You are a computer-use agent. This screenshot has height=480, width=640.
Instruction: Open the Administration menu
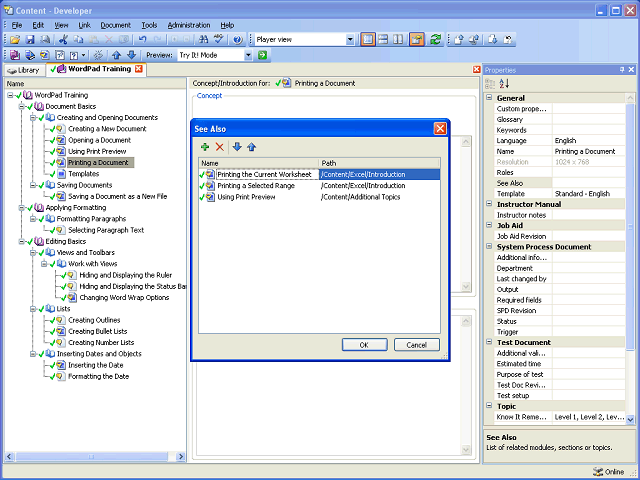189,25
